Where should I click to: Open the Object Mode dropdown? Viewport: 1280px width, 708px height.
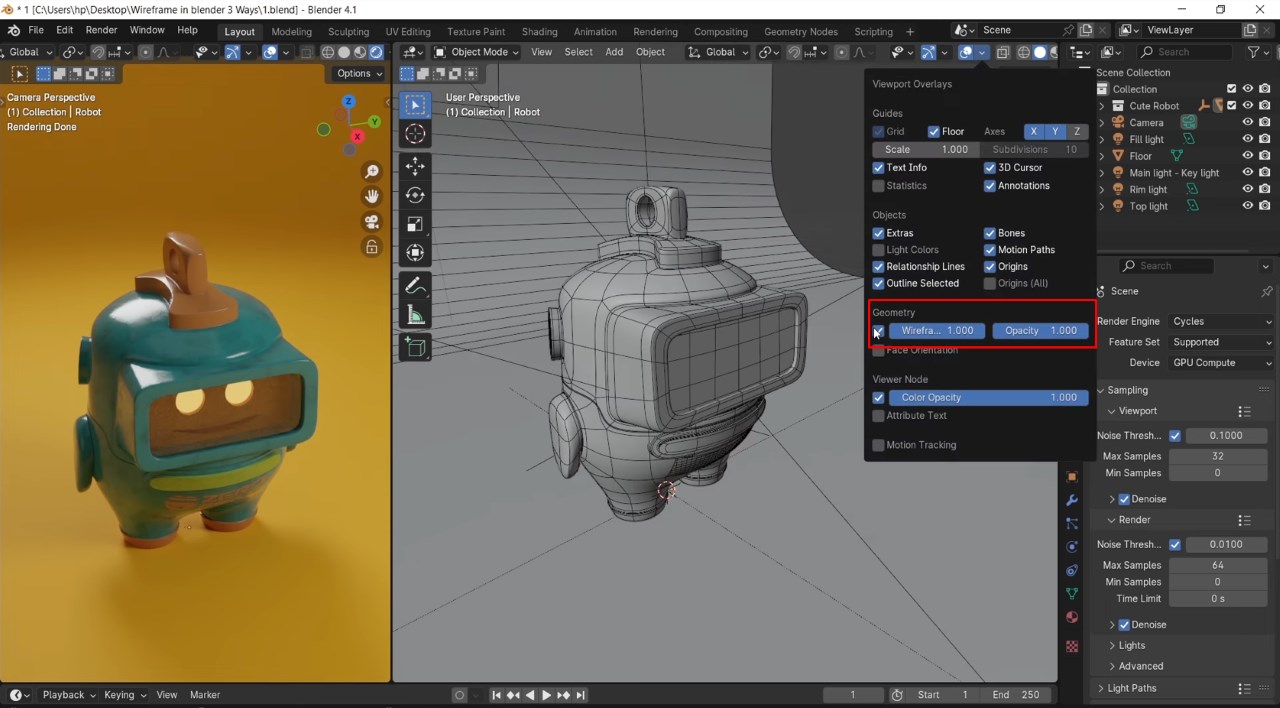477,52
